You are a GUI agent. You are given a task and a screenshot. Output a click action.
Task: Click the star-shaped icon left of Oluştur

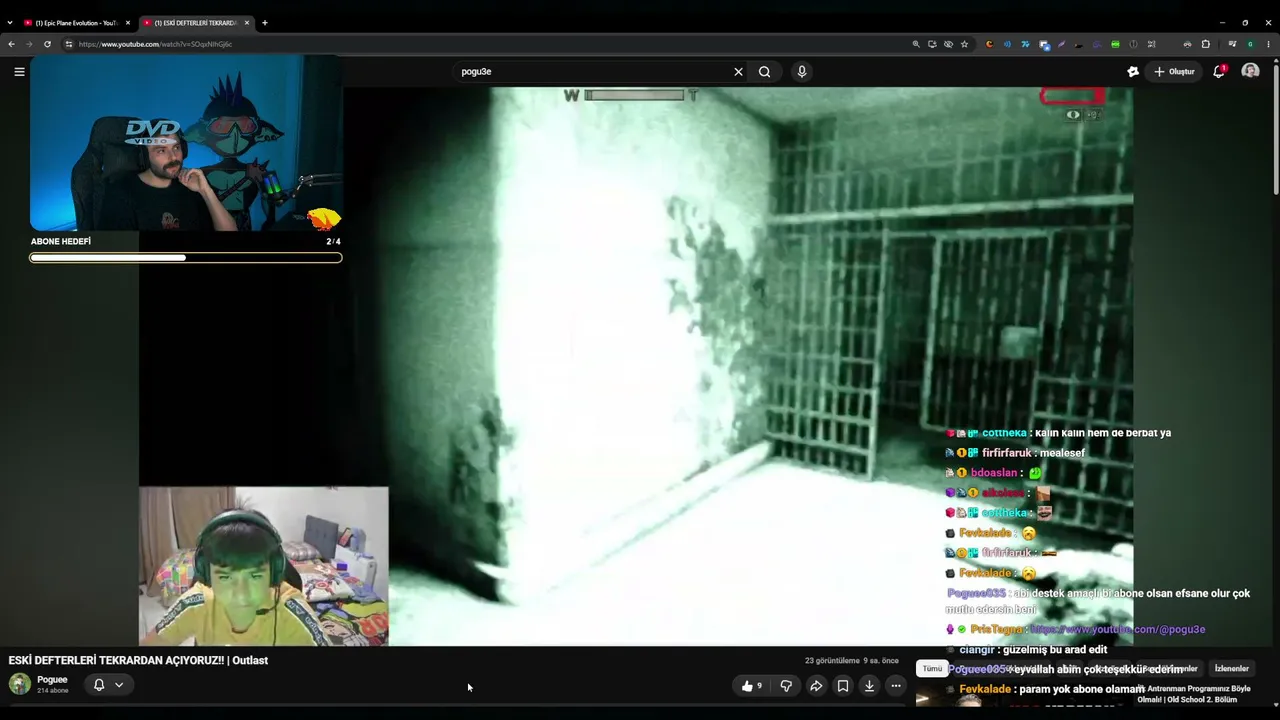click(1133, 72)
